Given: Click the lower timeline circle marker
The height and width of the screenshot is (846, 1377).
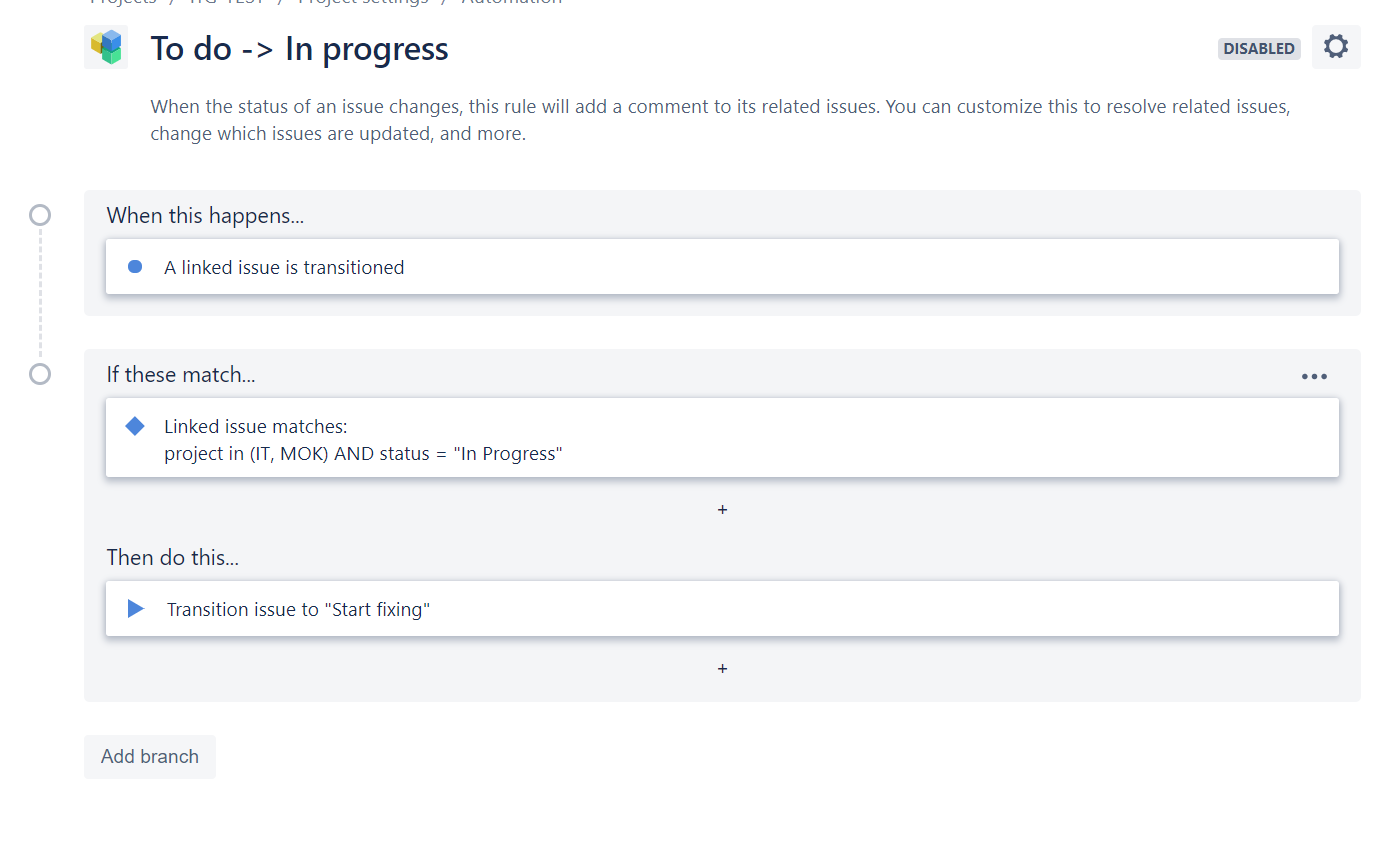Looking at the screenshot, I should [40, 374].
